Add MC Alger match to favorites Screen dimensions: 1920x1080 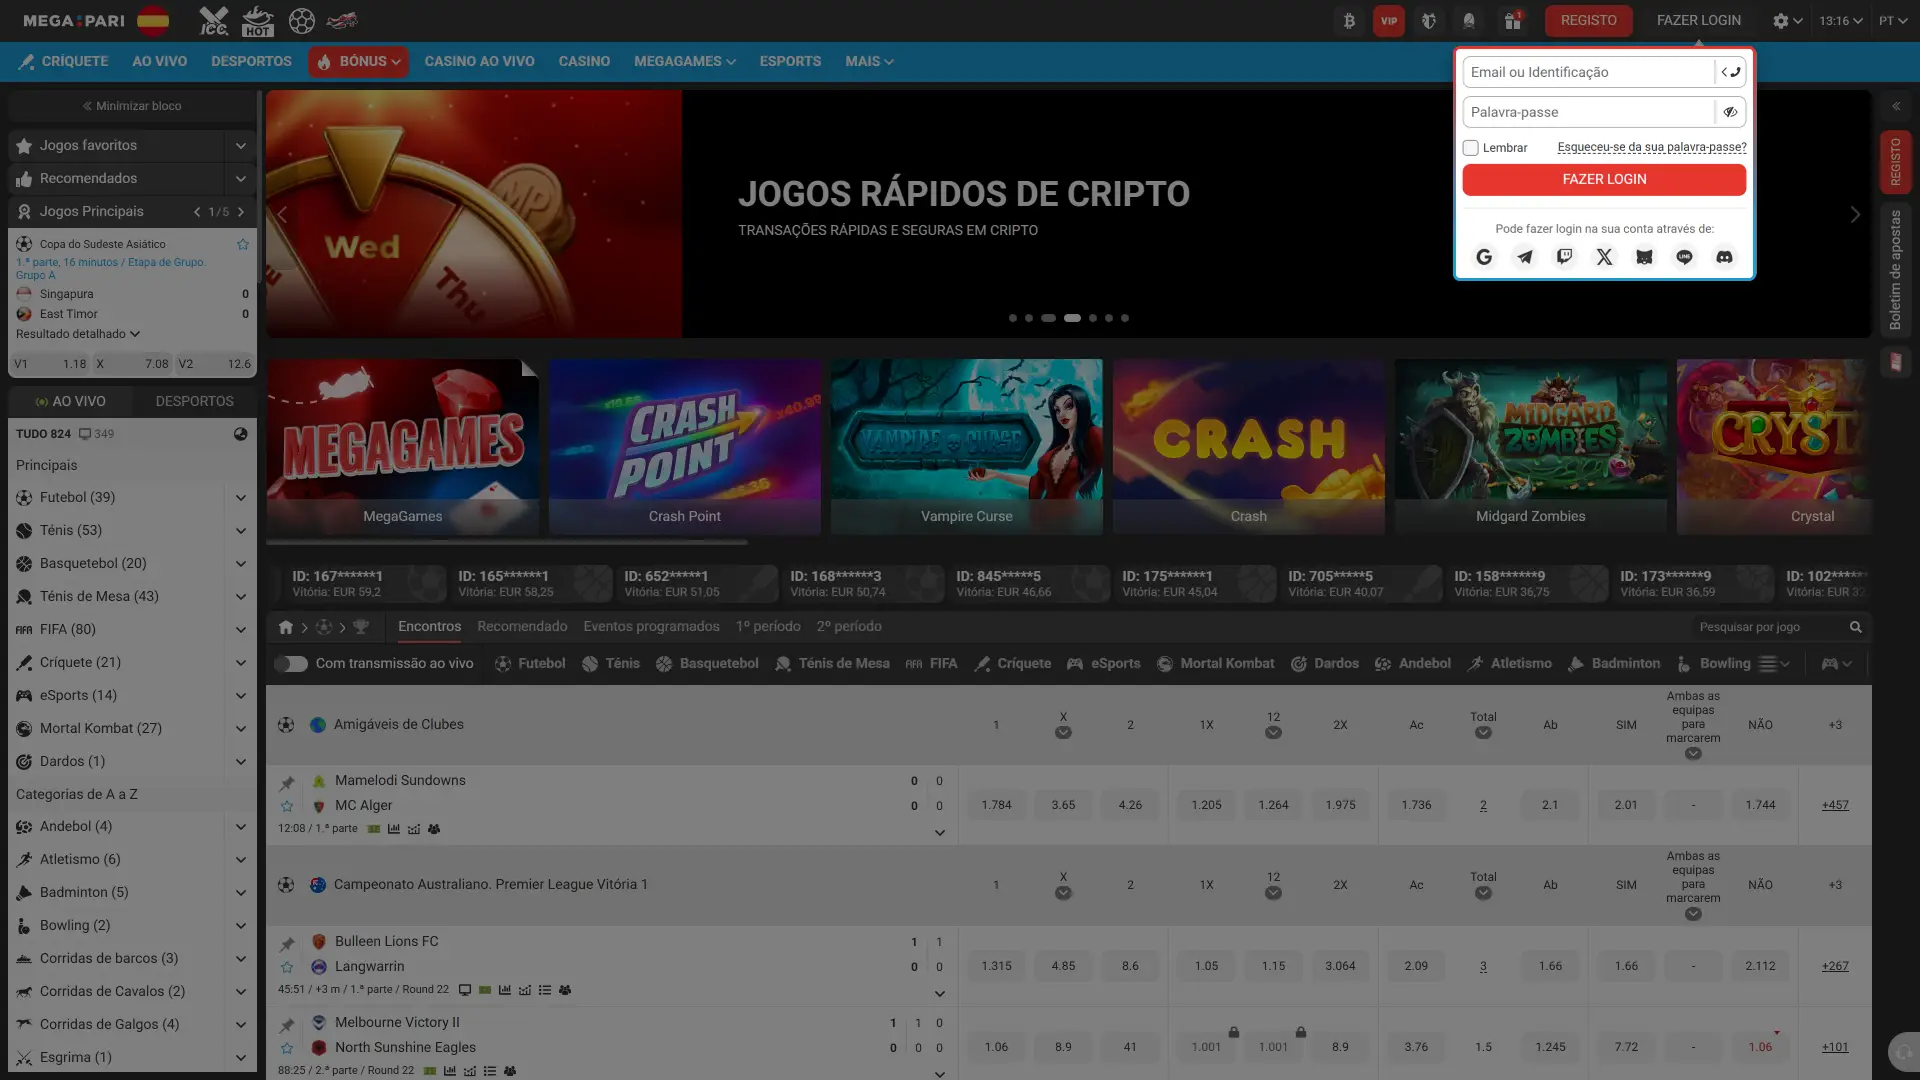click(287, 806)
